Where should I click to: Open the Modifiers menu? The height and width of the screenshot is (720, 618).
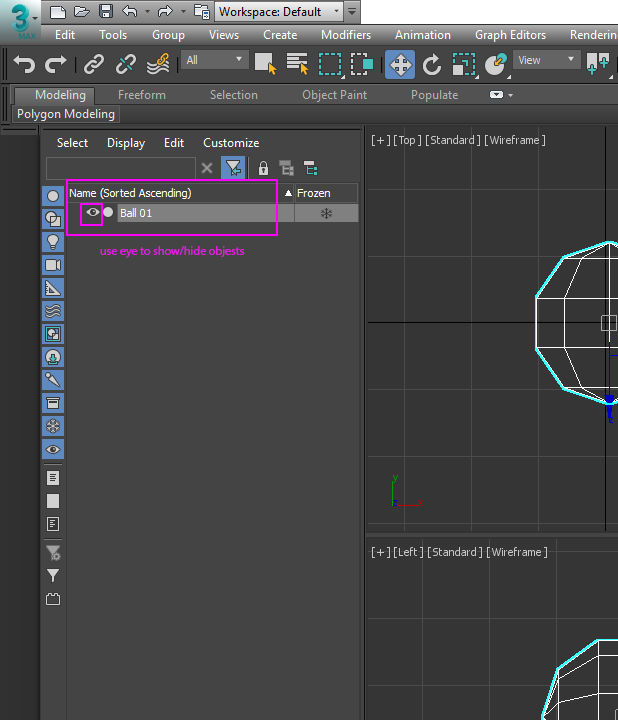pos(345,34)
